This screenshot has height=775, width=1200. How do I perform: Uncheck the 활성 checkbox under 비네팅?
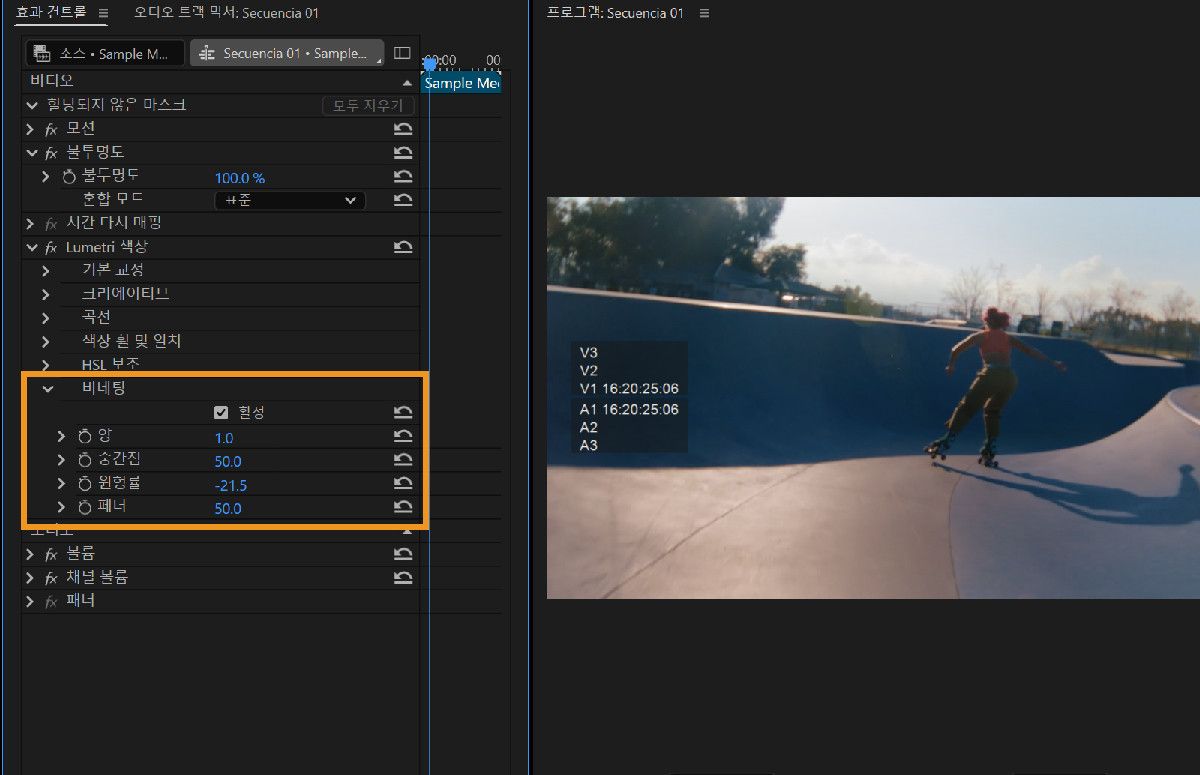point(222,412)
